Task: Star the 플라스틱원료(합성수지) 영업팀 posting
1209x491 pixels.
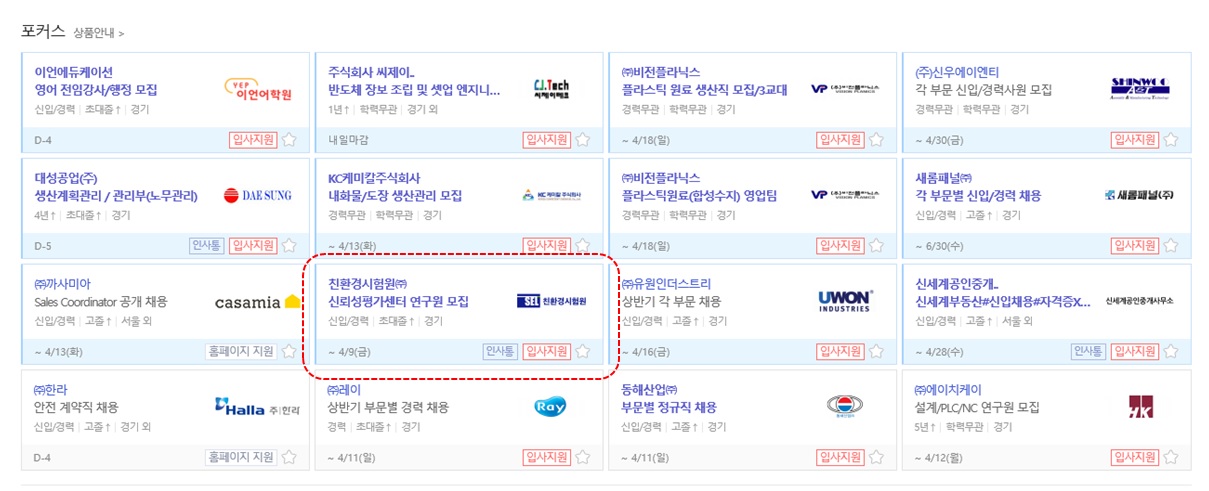Action: click(876, 246)
